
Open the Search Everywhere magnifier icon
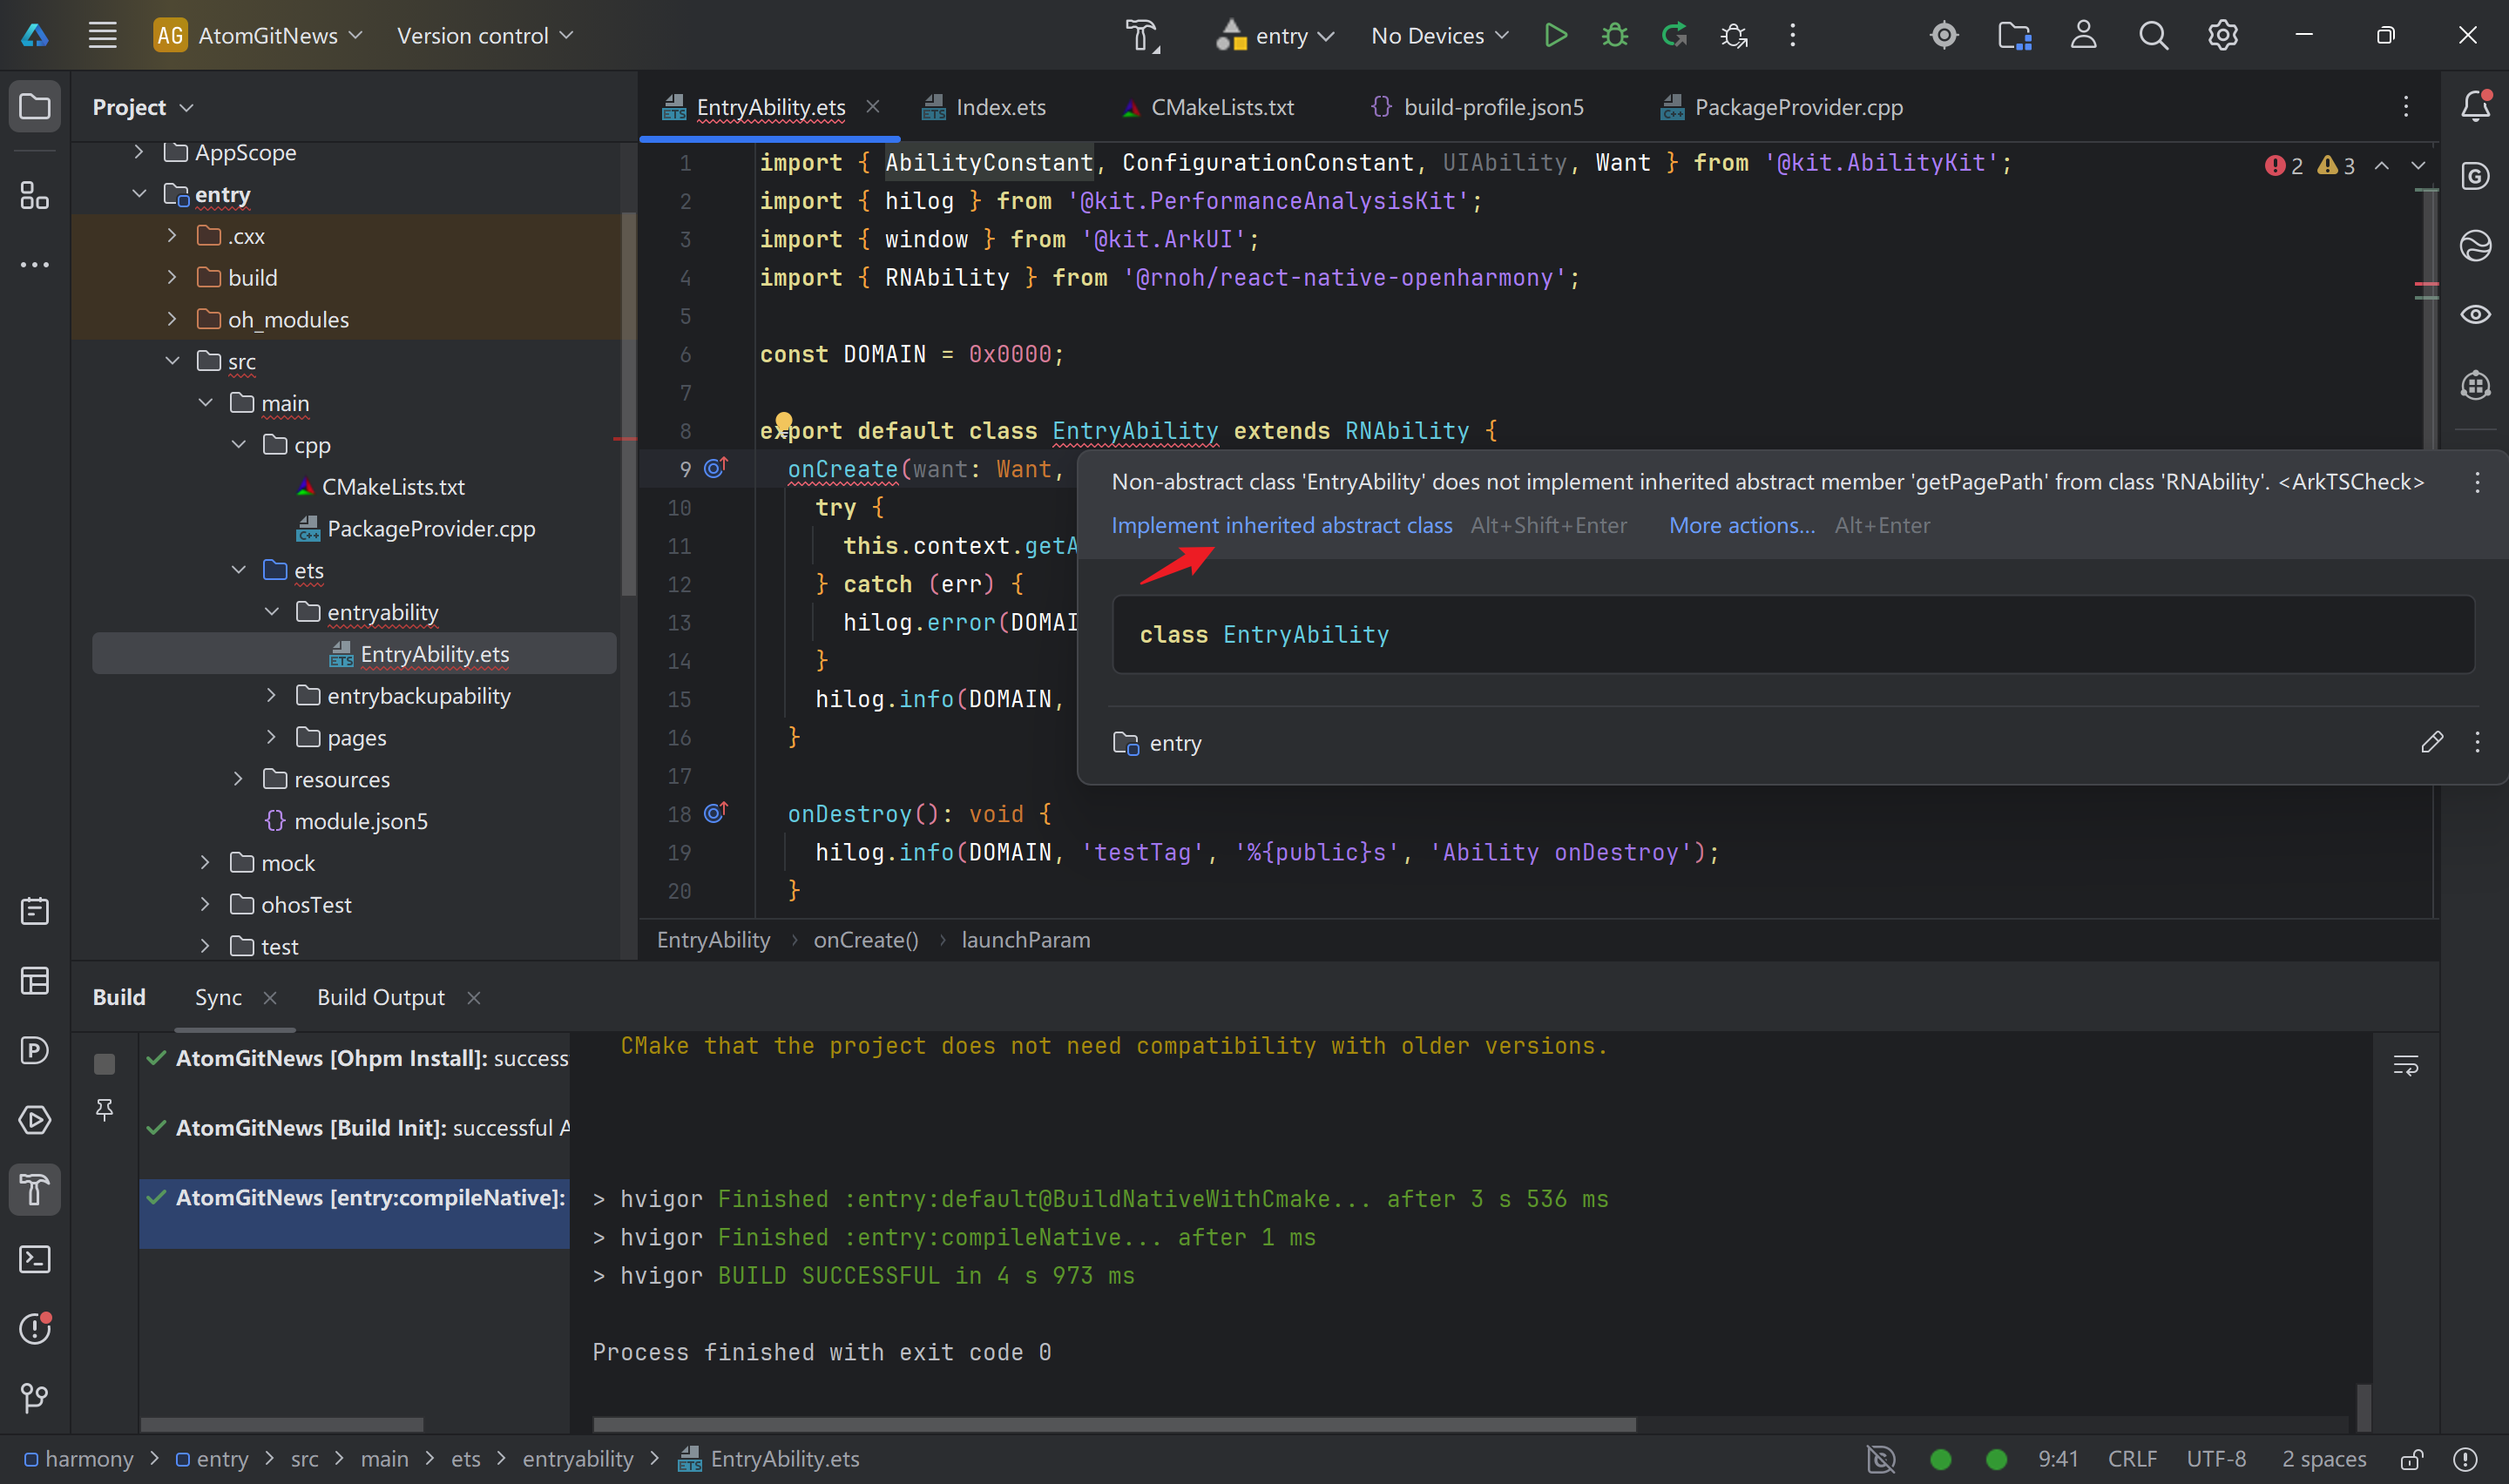coord(2153,36)
